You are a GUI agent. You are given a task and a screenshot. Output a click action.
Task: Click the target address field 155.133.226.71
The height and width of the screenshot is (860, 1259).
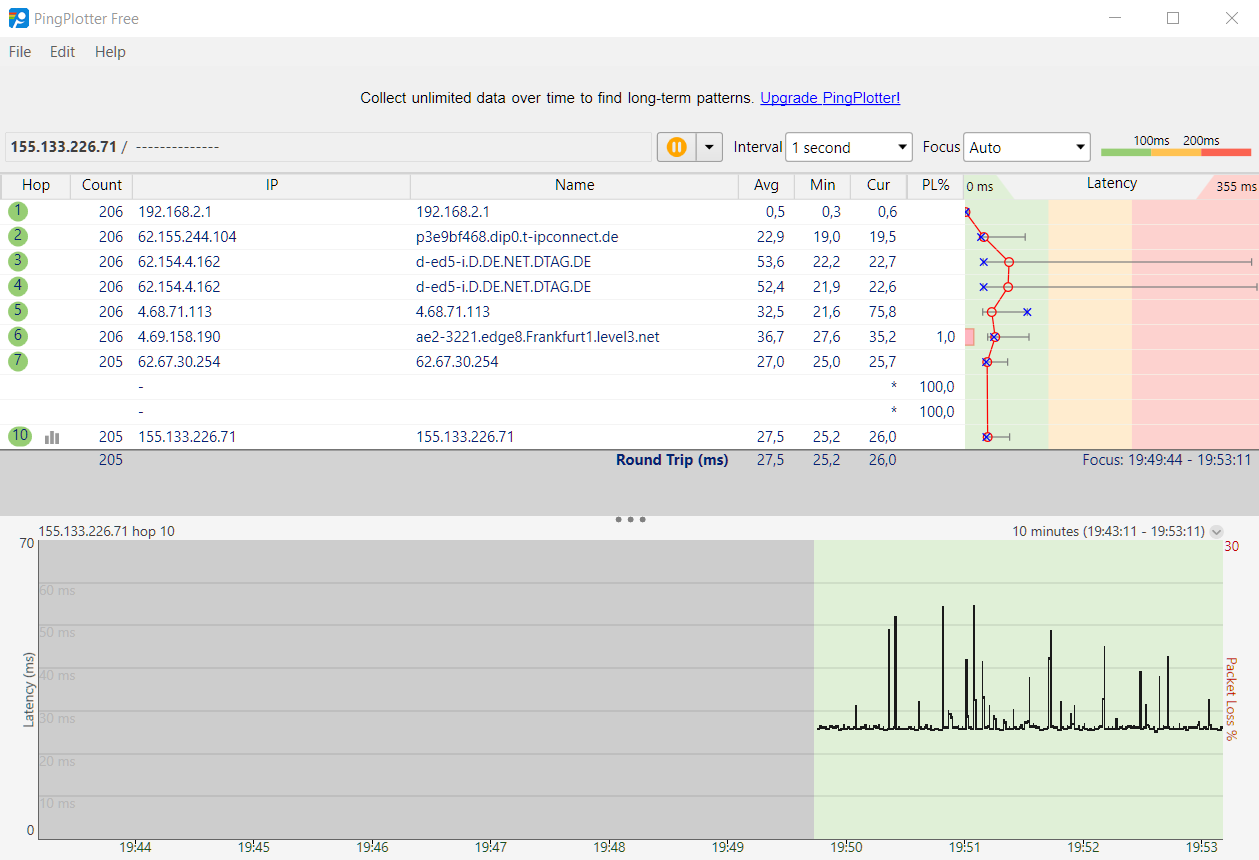tap(328, 147)
